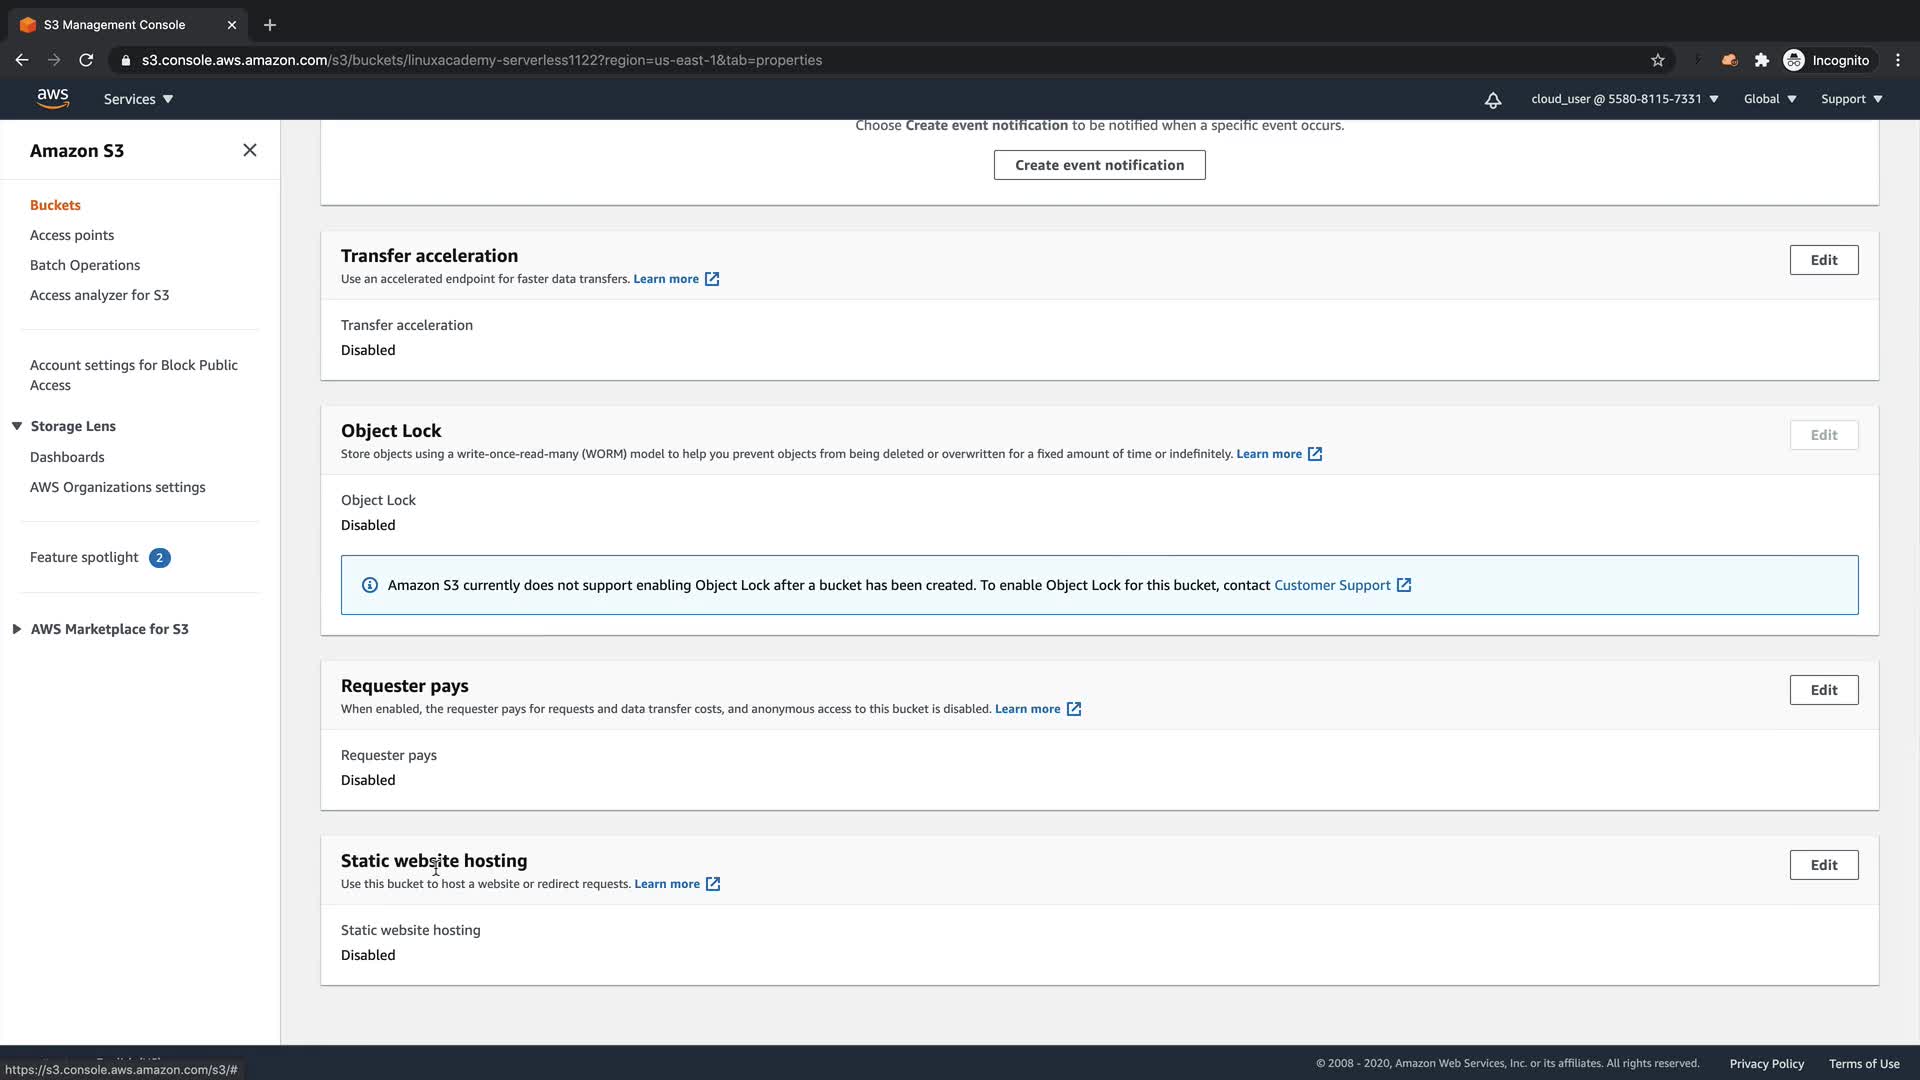Open the Services dropdown menu
Image resolution: width=1920 pixels, height=1080 pixels.
pyautogui.click(x=138, y=99)
